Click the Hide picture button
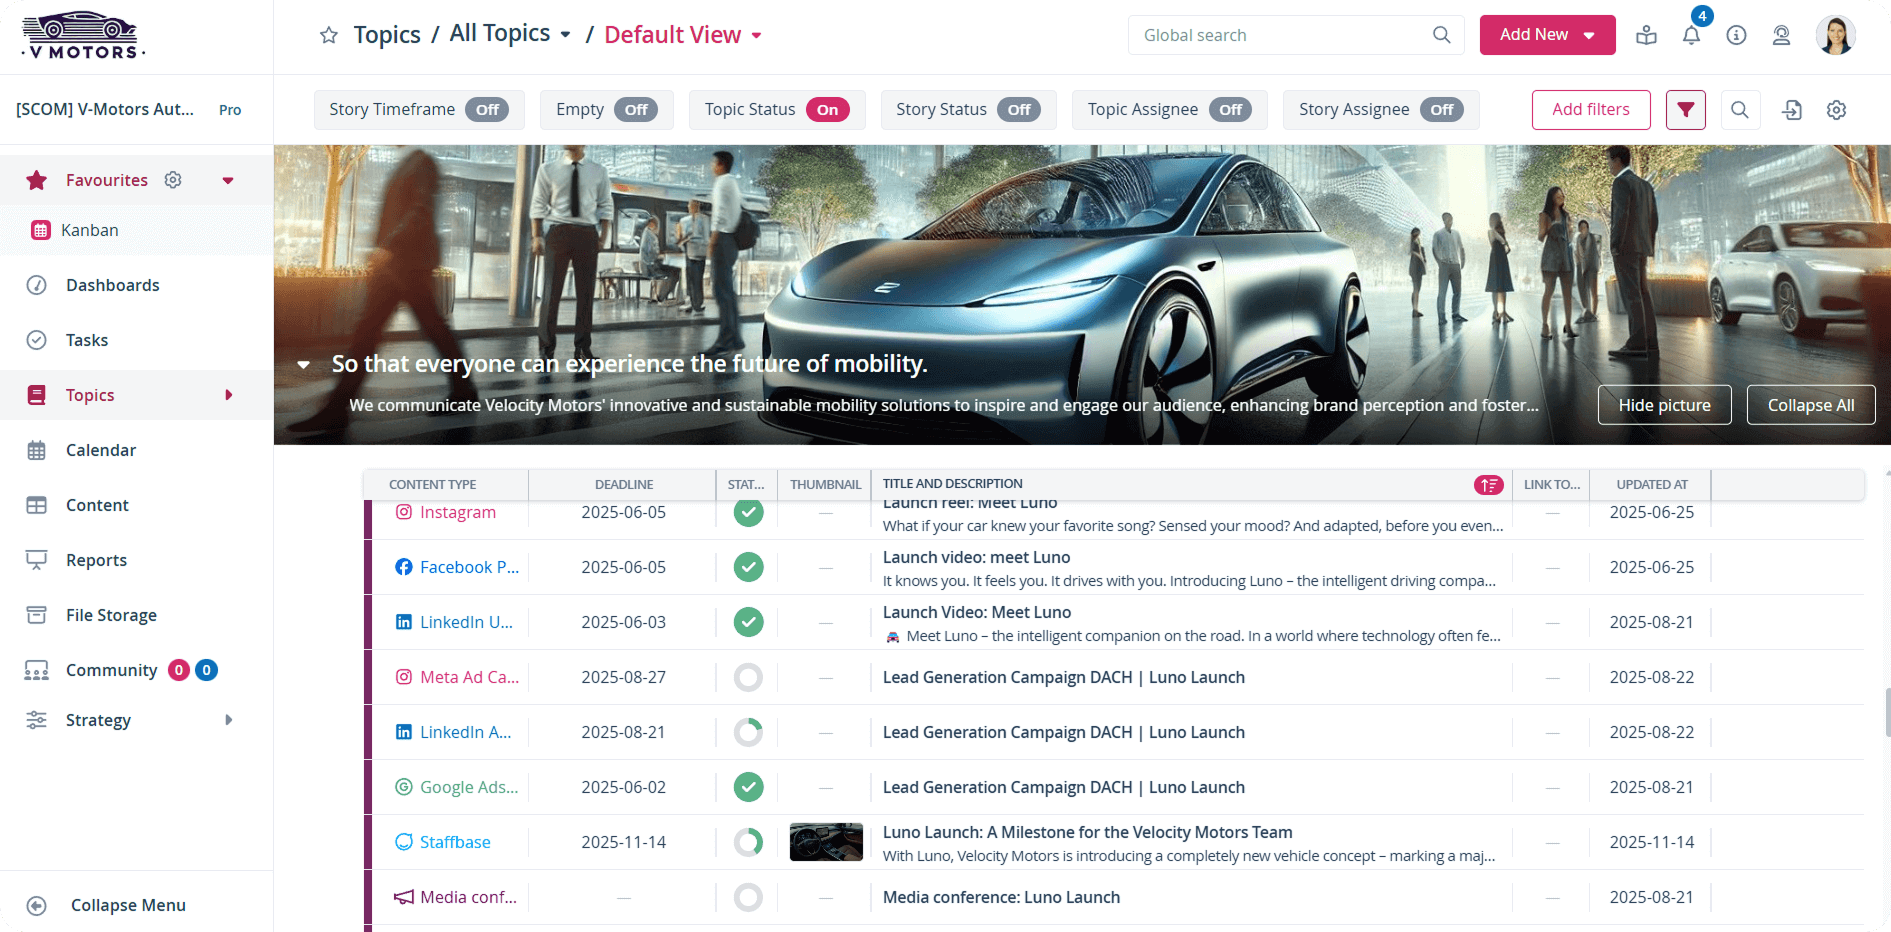Screen dimensions: 1891x932 pos(1664,405)
